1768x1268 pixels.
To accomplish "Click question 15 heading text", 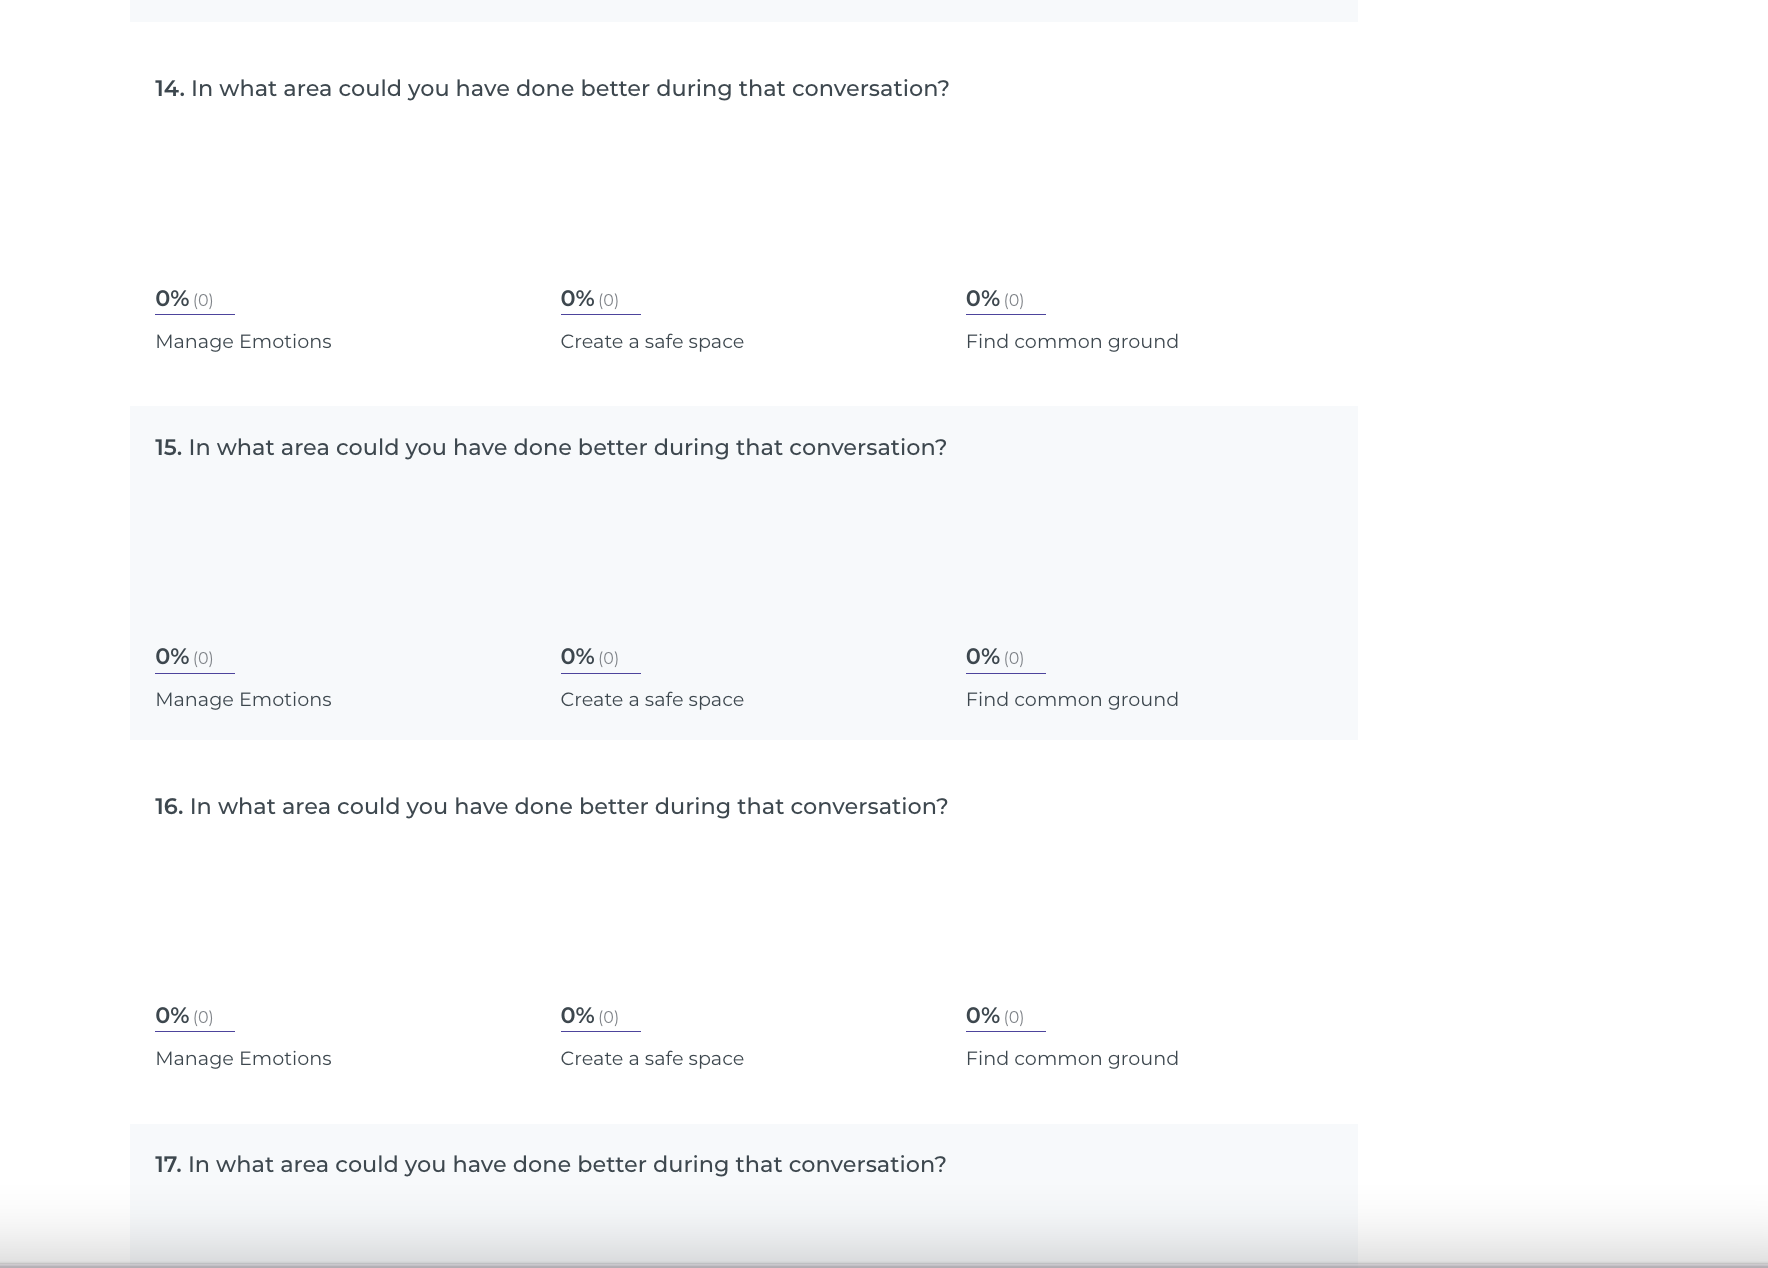I will (x=550, y=448).
